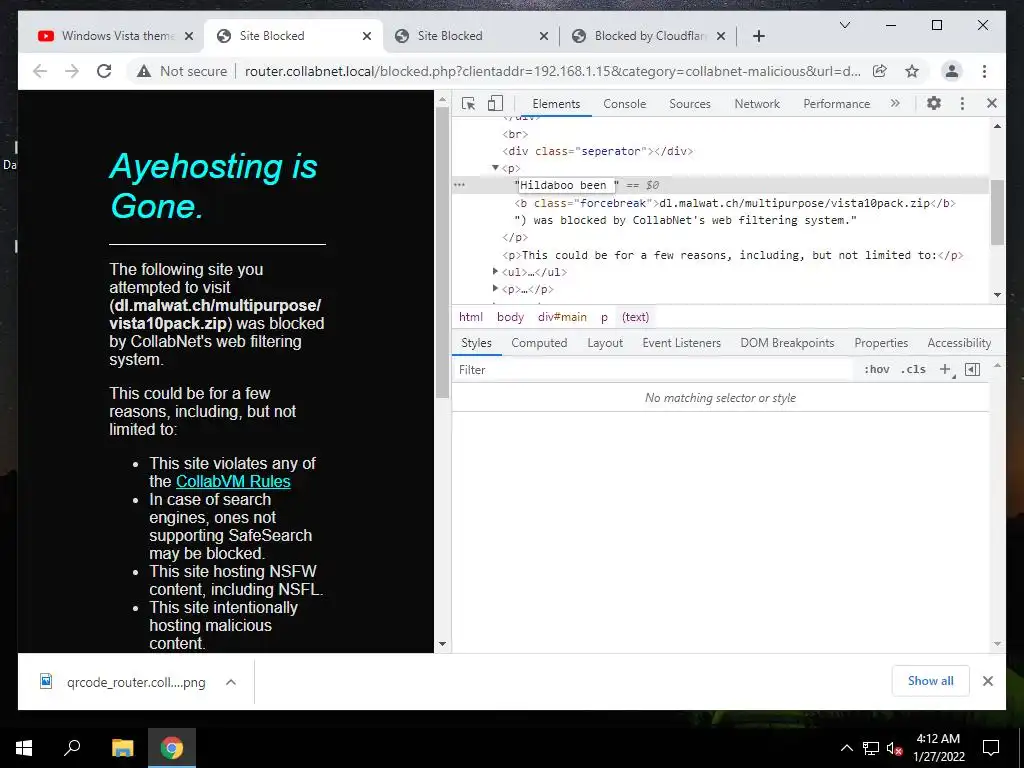Click the b forcebreak element line
The width and height of the screenshot is (1024, 768).
pyautogui.click(x=735, y=203)
